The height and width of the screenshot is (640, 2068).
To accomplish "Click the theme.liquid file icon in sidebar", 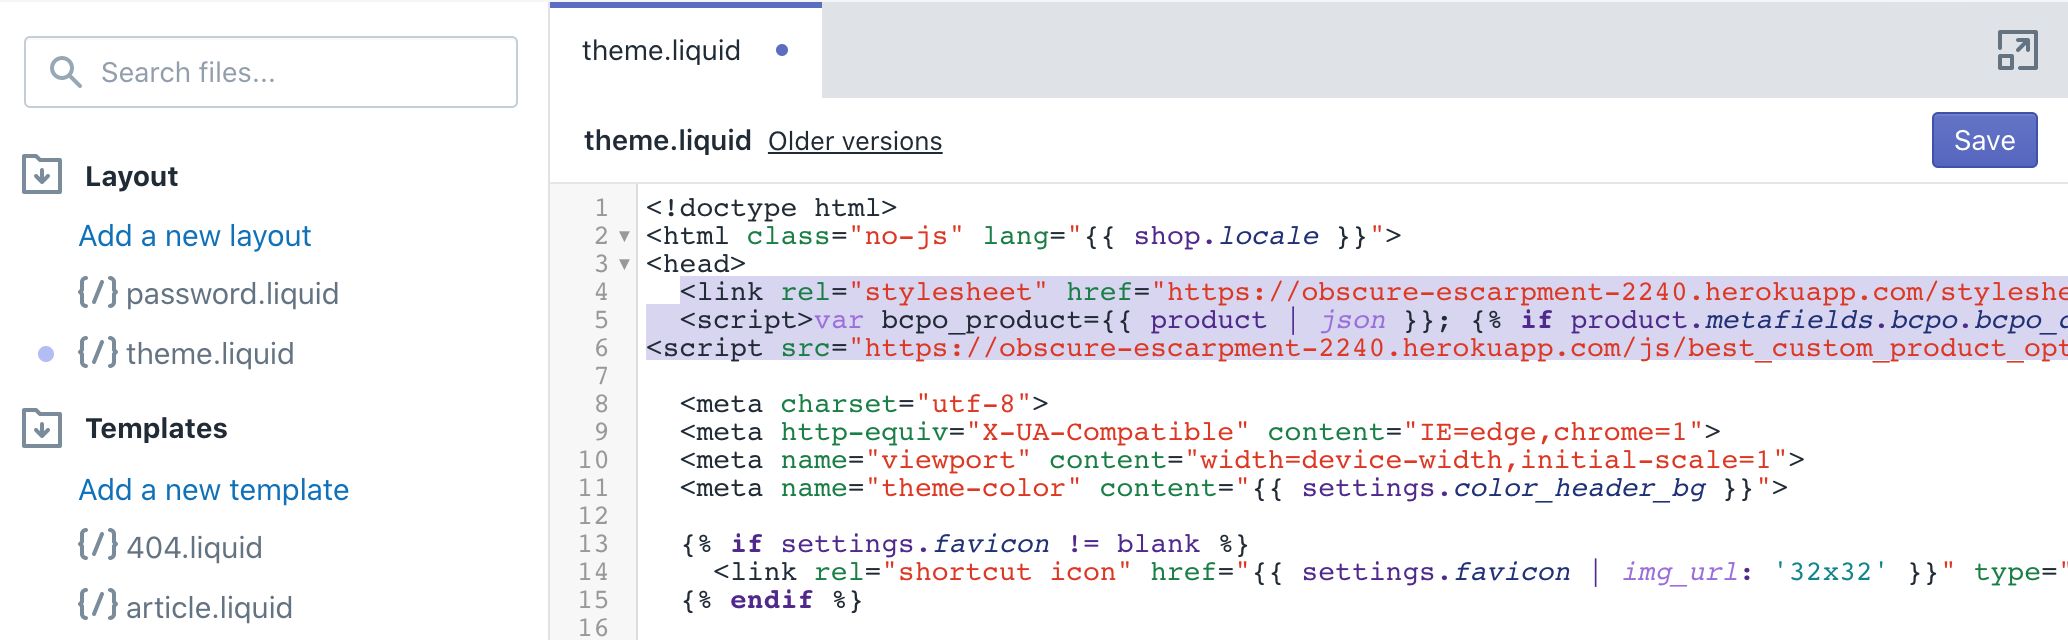I will coord(98,353).
